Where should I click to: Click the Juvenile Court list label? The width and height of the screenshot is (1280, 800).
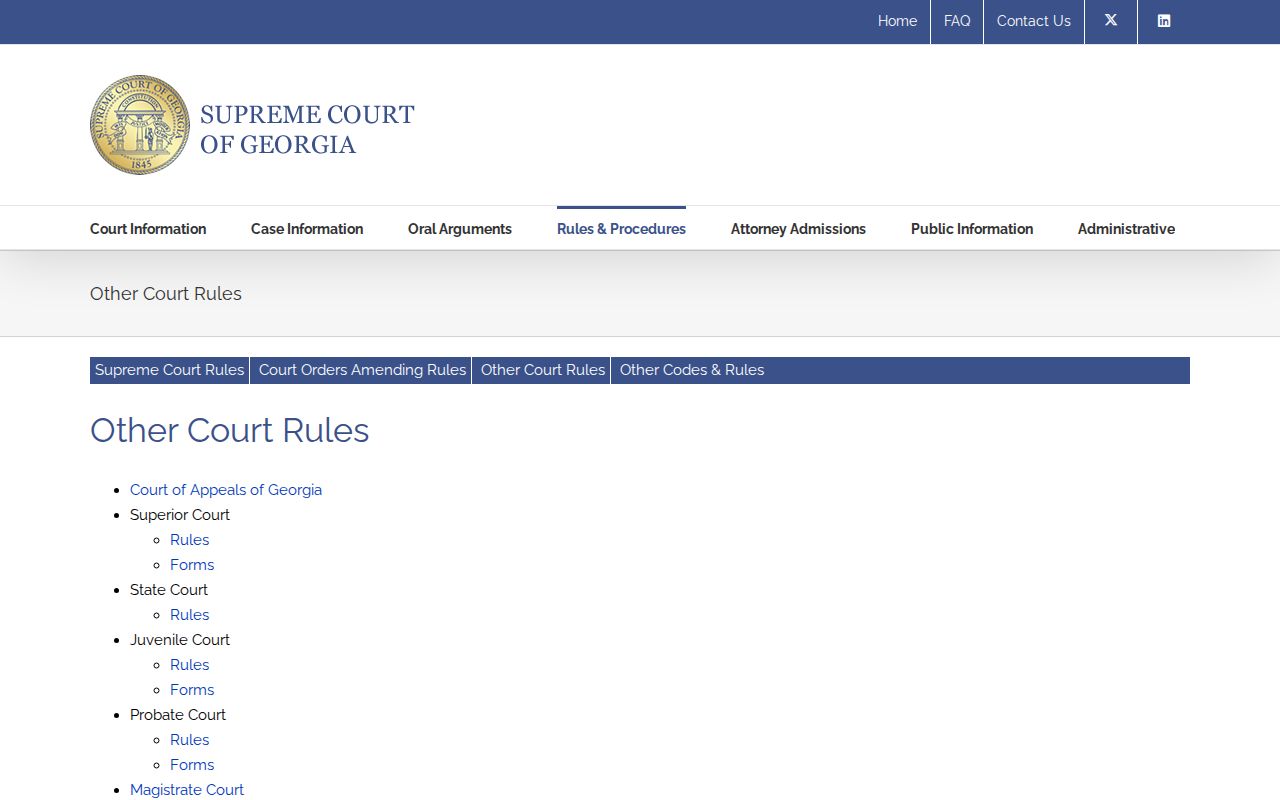coord(180,640)
